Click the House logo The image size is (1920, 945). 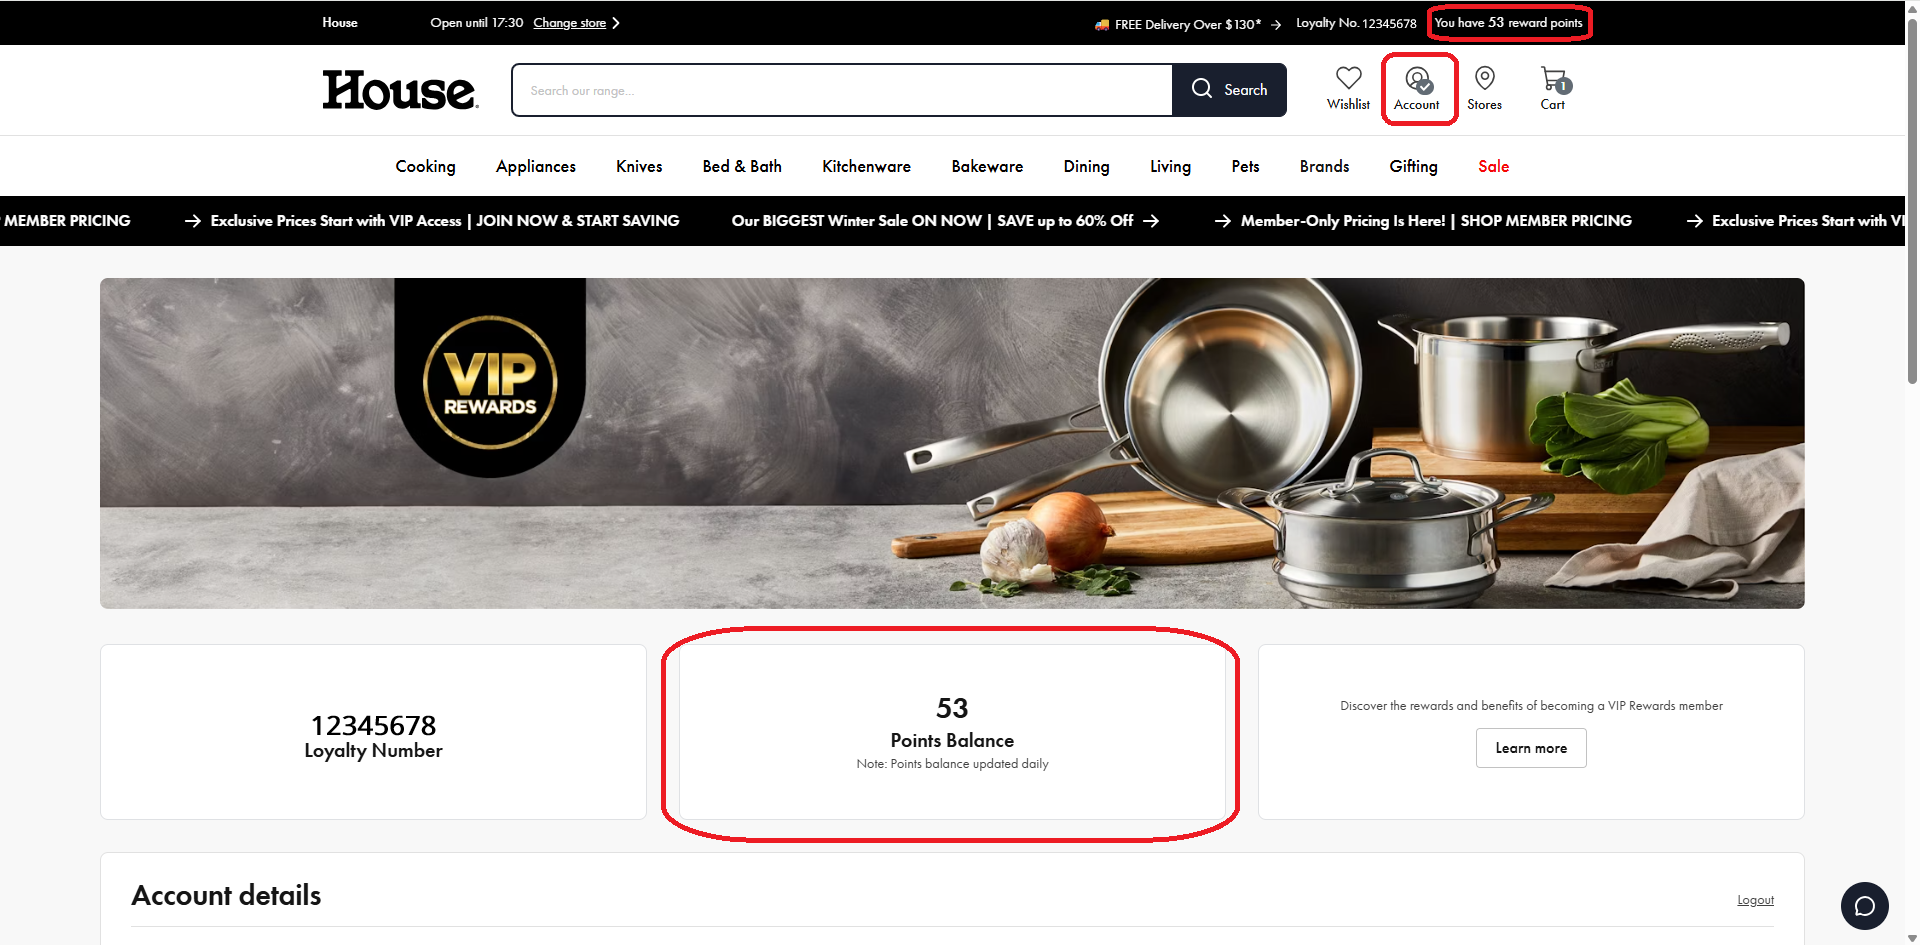pos(400,90)
